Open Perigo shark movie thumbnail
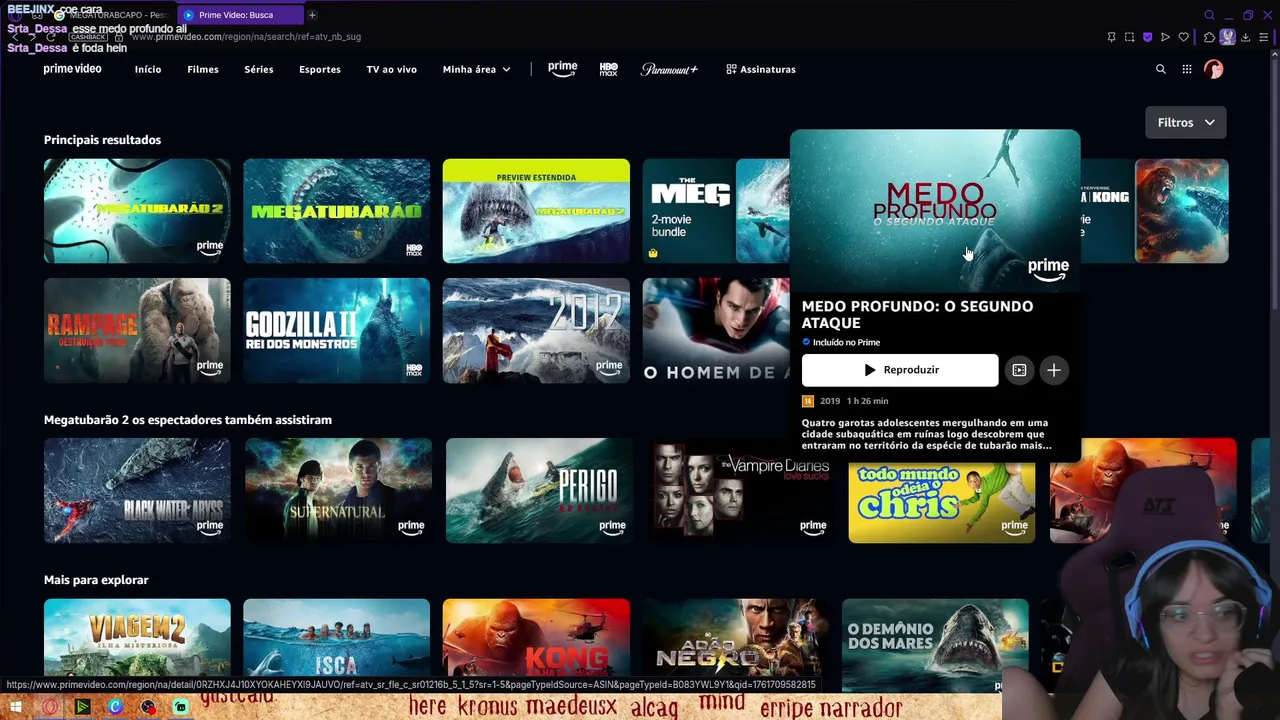 coord(539,491)
